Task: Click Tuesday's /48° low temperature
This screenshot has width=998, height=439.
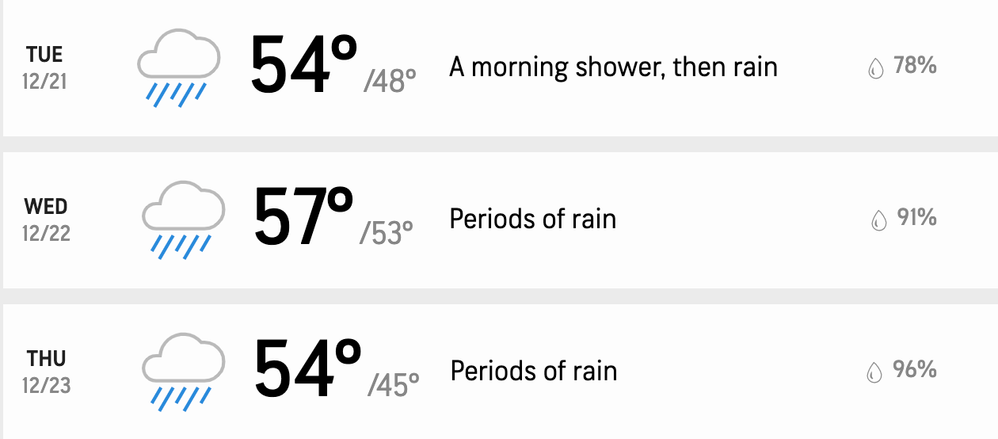Action: (390, 81)
